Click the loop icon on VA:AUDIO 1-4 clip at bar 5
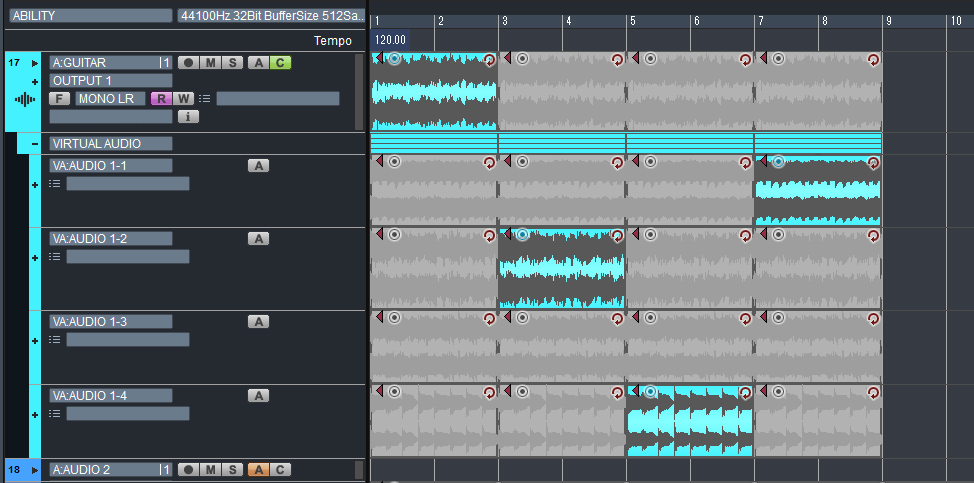This screenshot has height=483, width=974. pyautogui.click(x=745, y=392)
